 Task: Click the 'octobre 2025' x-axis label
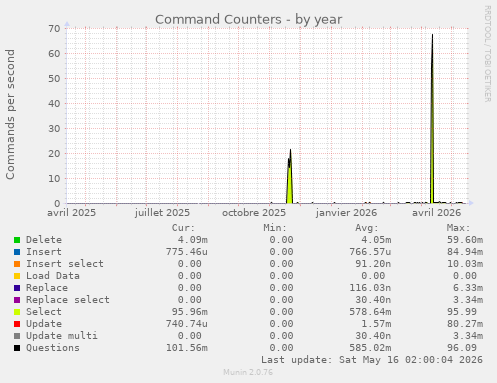click(x=254, y=213)
